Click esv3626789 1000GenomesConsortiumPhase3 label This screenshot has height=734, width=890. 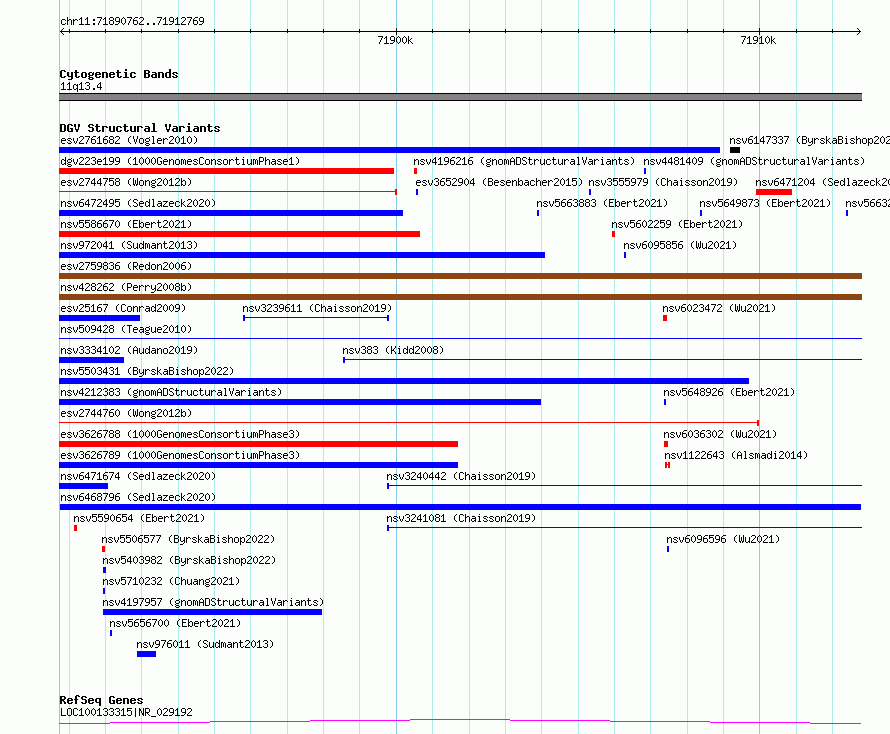(x=180, y=455)
